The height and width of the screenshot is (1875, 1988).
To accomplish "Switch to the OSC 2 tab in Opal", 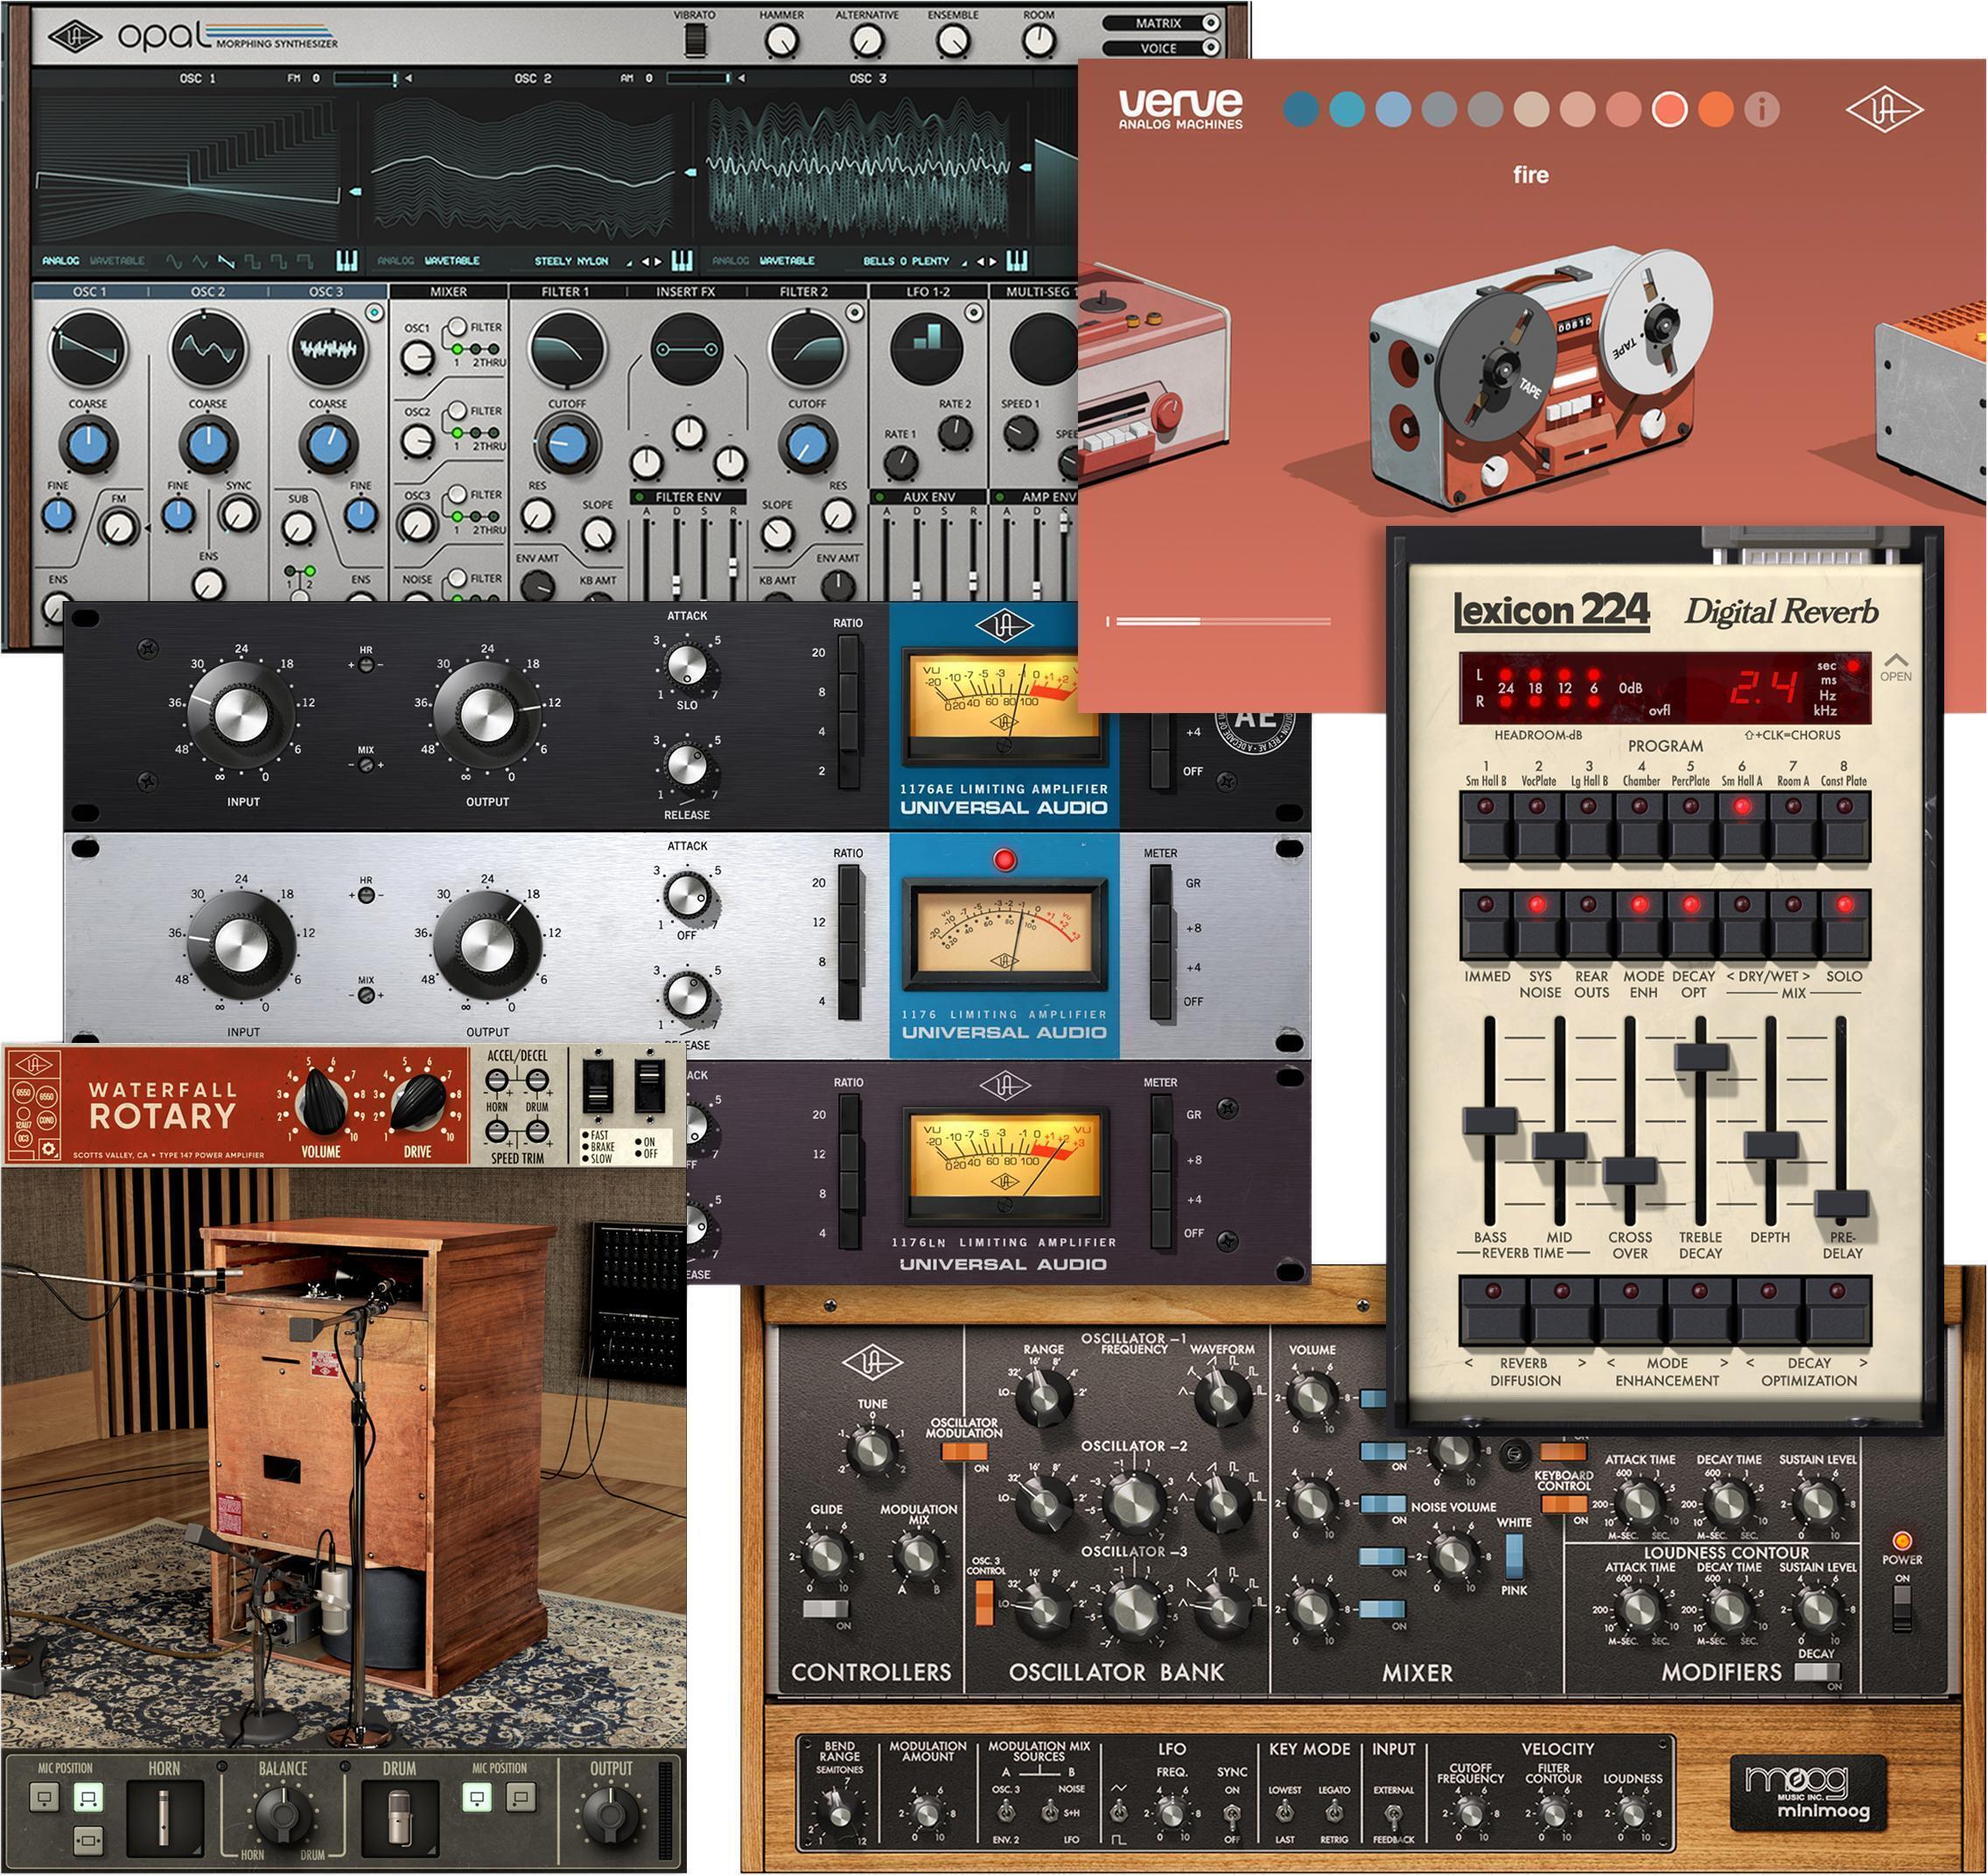I will (208, 292).
